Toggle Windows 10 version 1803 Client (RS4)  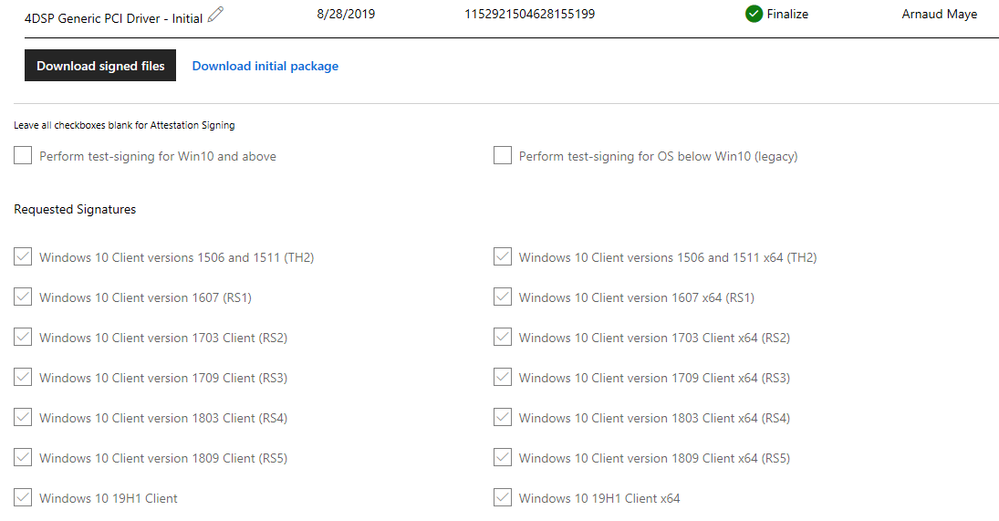pyautogui.click(x=23, y=417)
